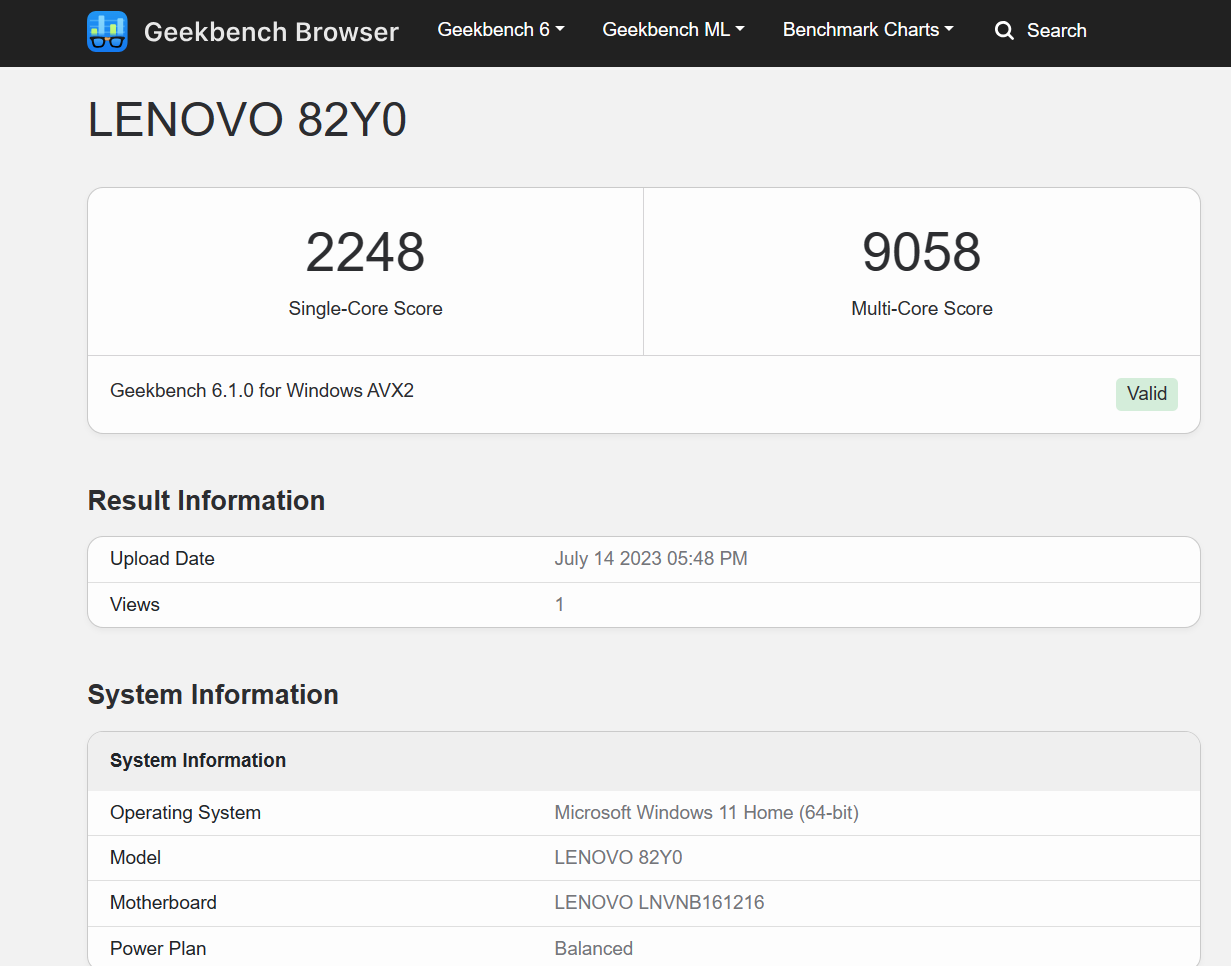Viewport: 1231px width, 966px height.
Task: Click the search magnifying glass icon
Action: tap(1004, 31)
